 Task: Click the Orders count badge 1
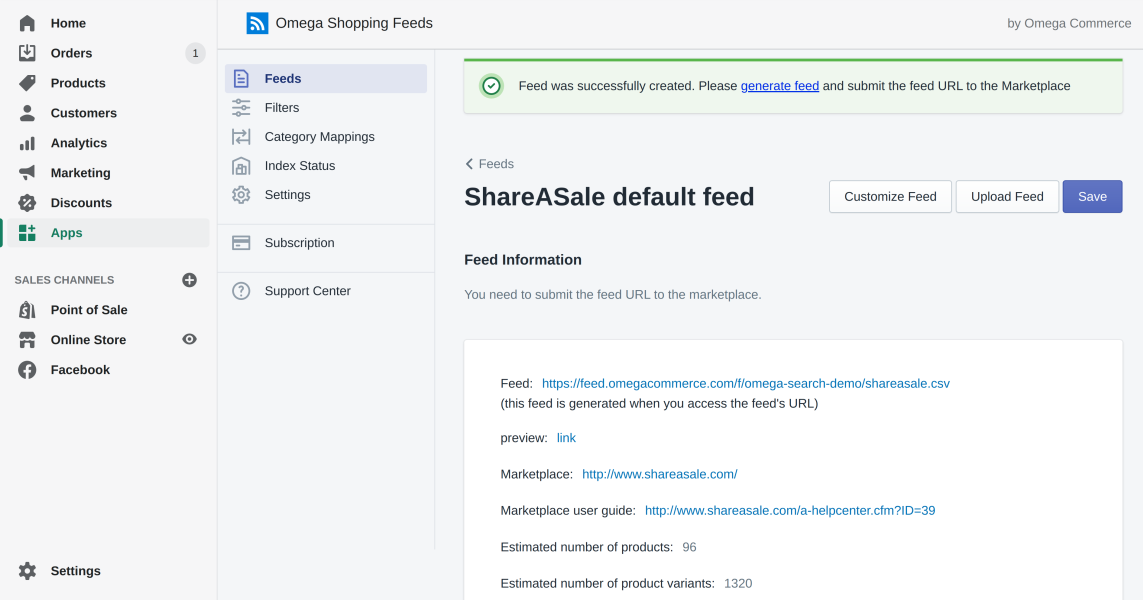[195, 53]
